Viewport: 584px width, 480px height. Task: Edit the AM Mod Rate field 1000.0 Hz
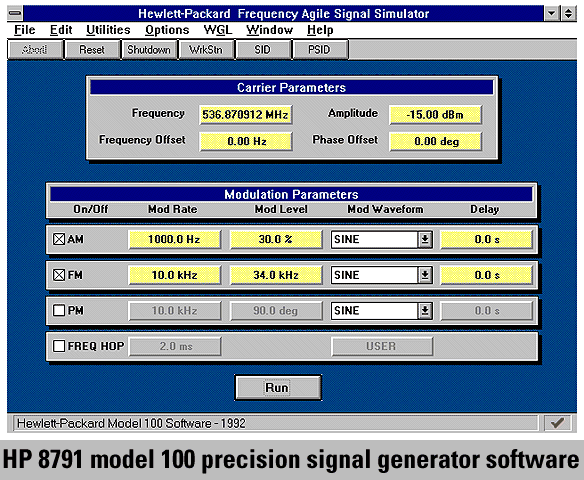pos(175,239)
